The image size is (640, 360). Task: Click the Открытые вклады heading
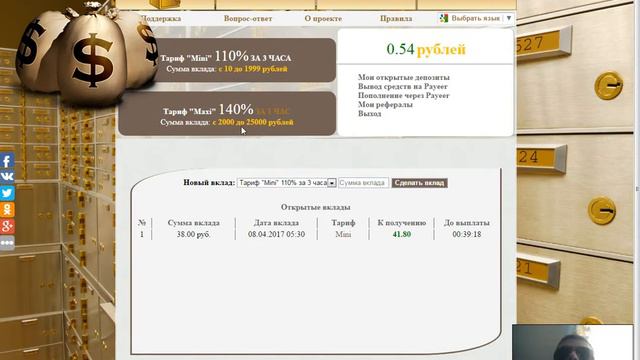point(316,207)
